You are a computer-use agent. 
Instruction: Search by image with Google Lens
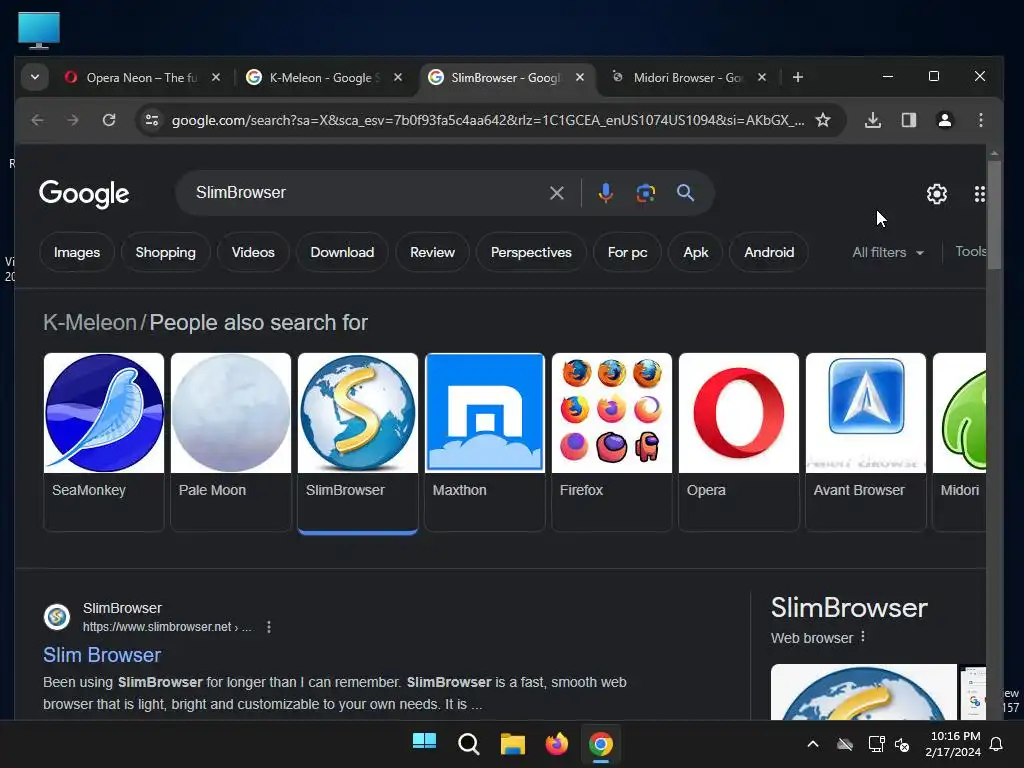645,193
